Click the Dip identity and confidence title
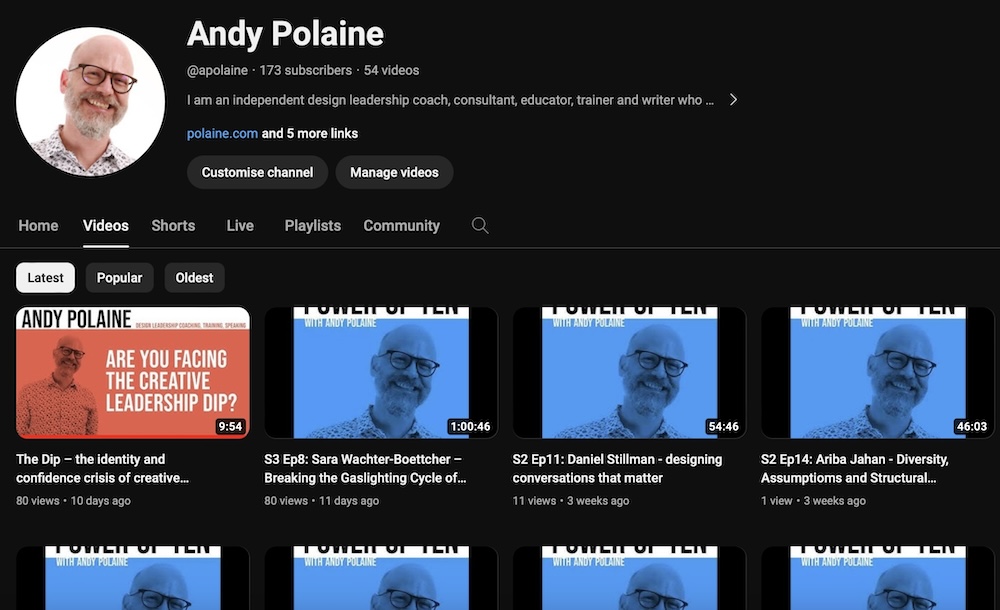This screenshot has width=1000, height=610. click(102, 468)
